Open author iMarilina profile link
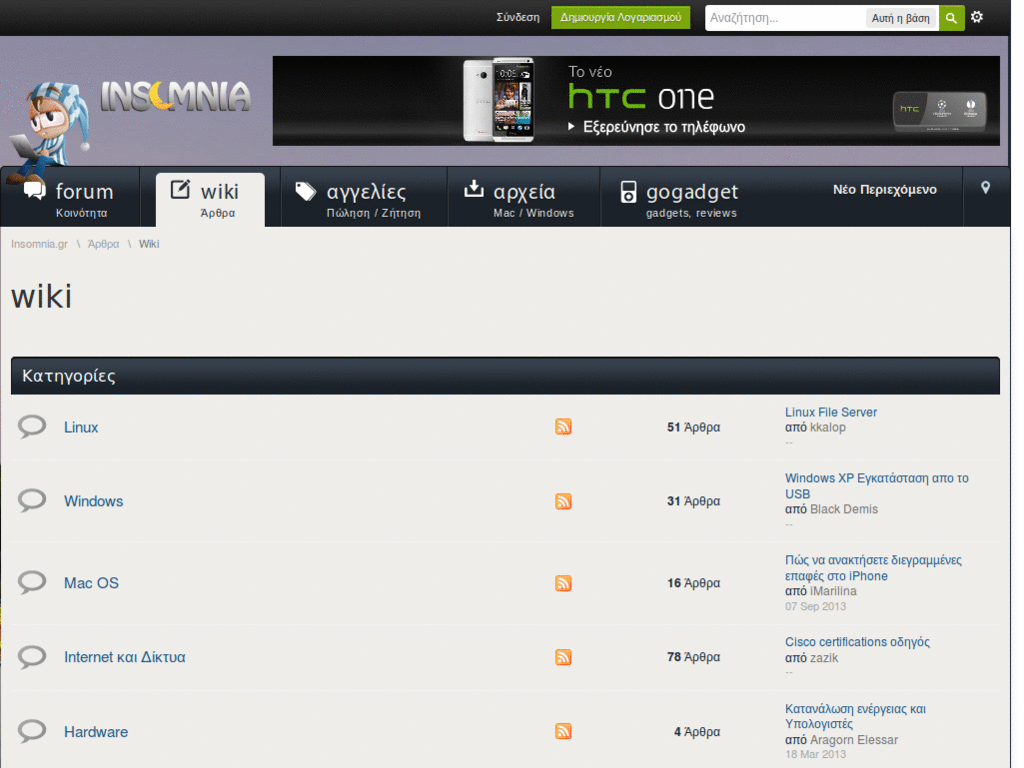The image size is (1024, 768). (833, 590)
